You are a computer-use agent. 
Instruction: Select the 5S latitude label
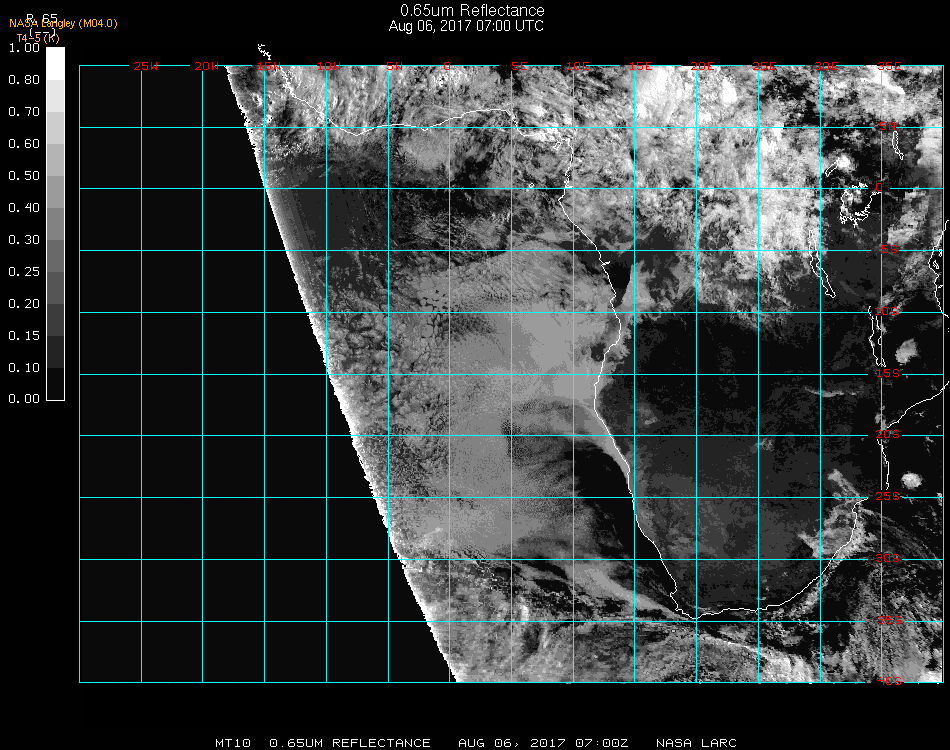(889, 249)
